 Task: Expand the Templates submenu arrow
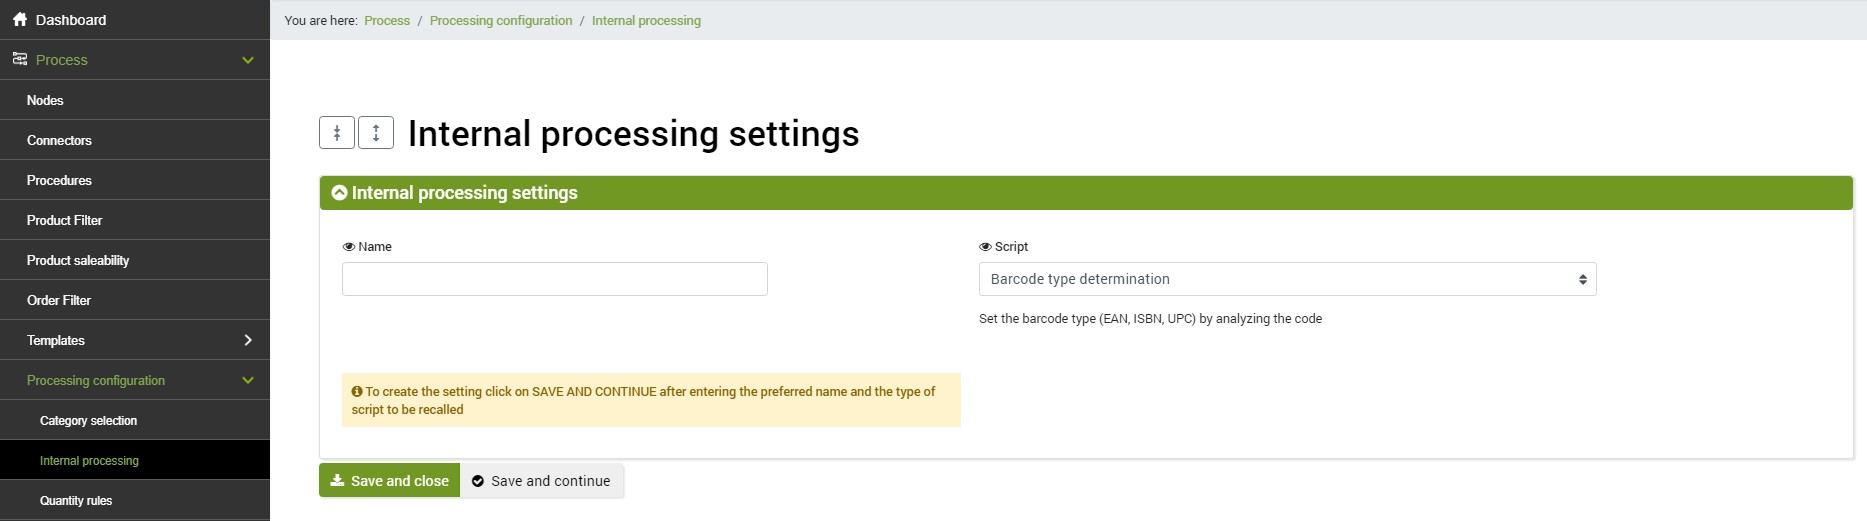pos(248,340)
